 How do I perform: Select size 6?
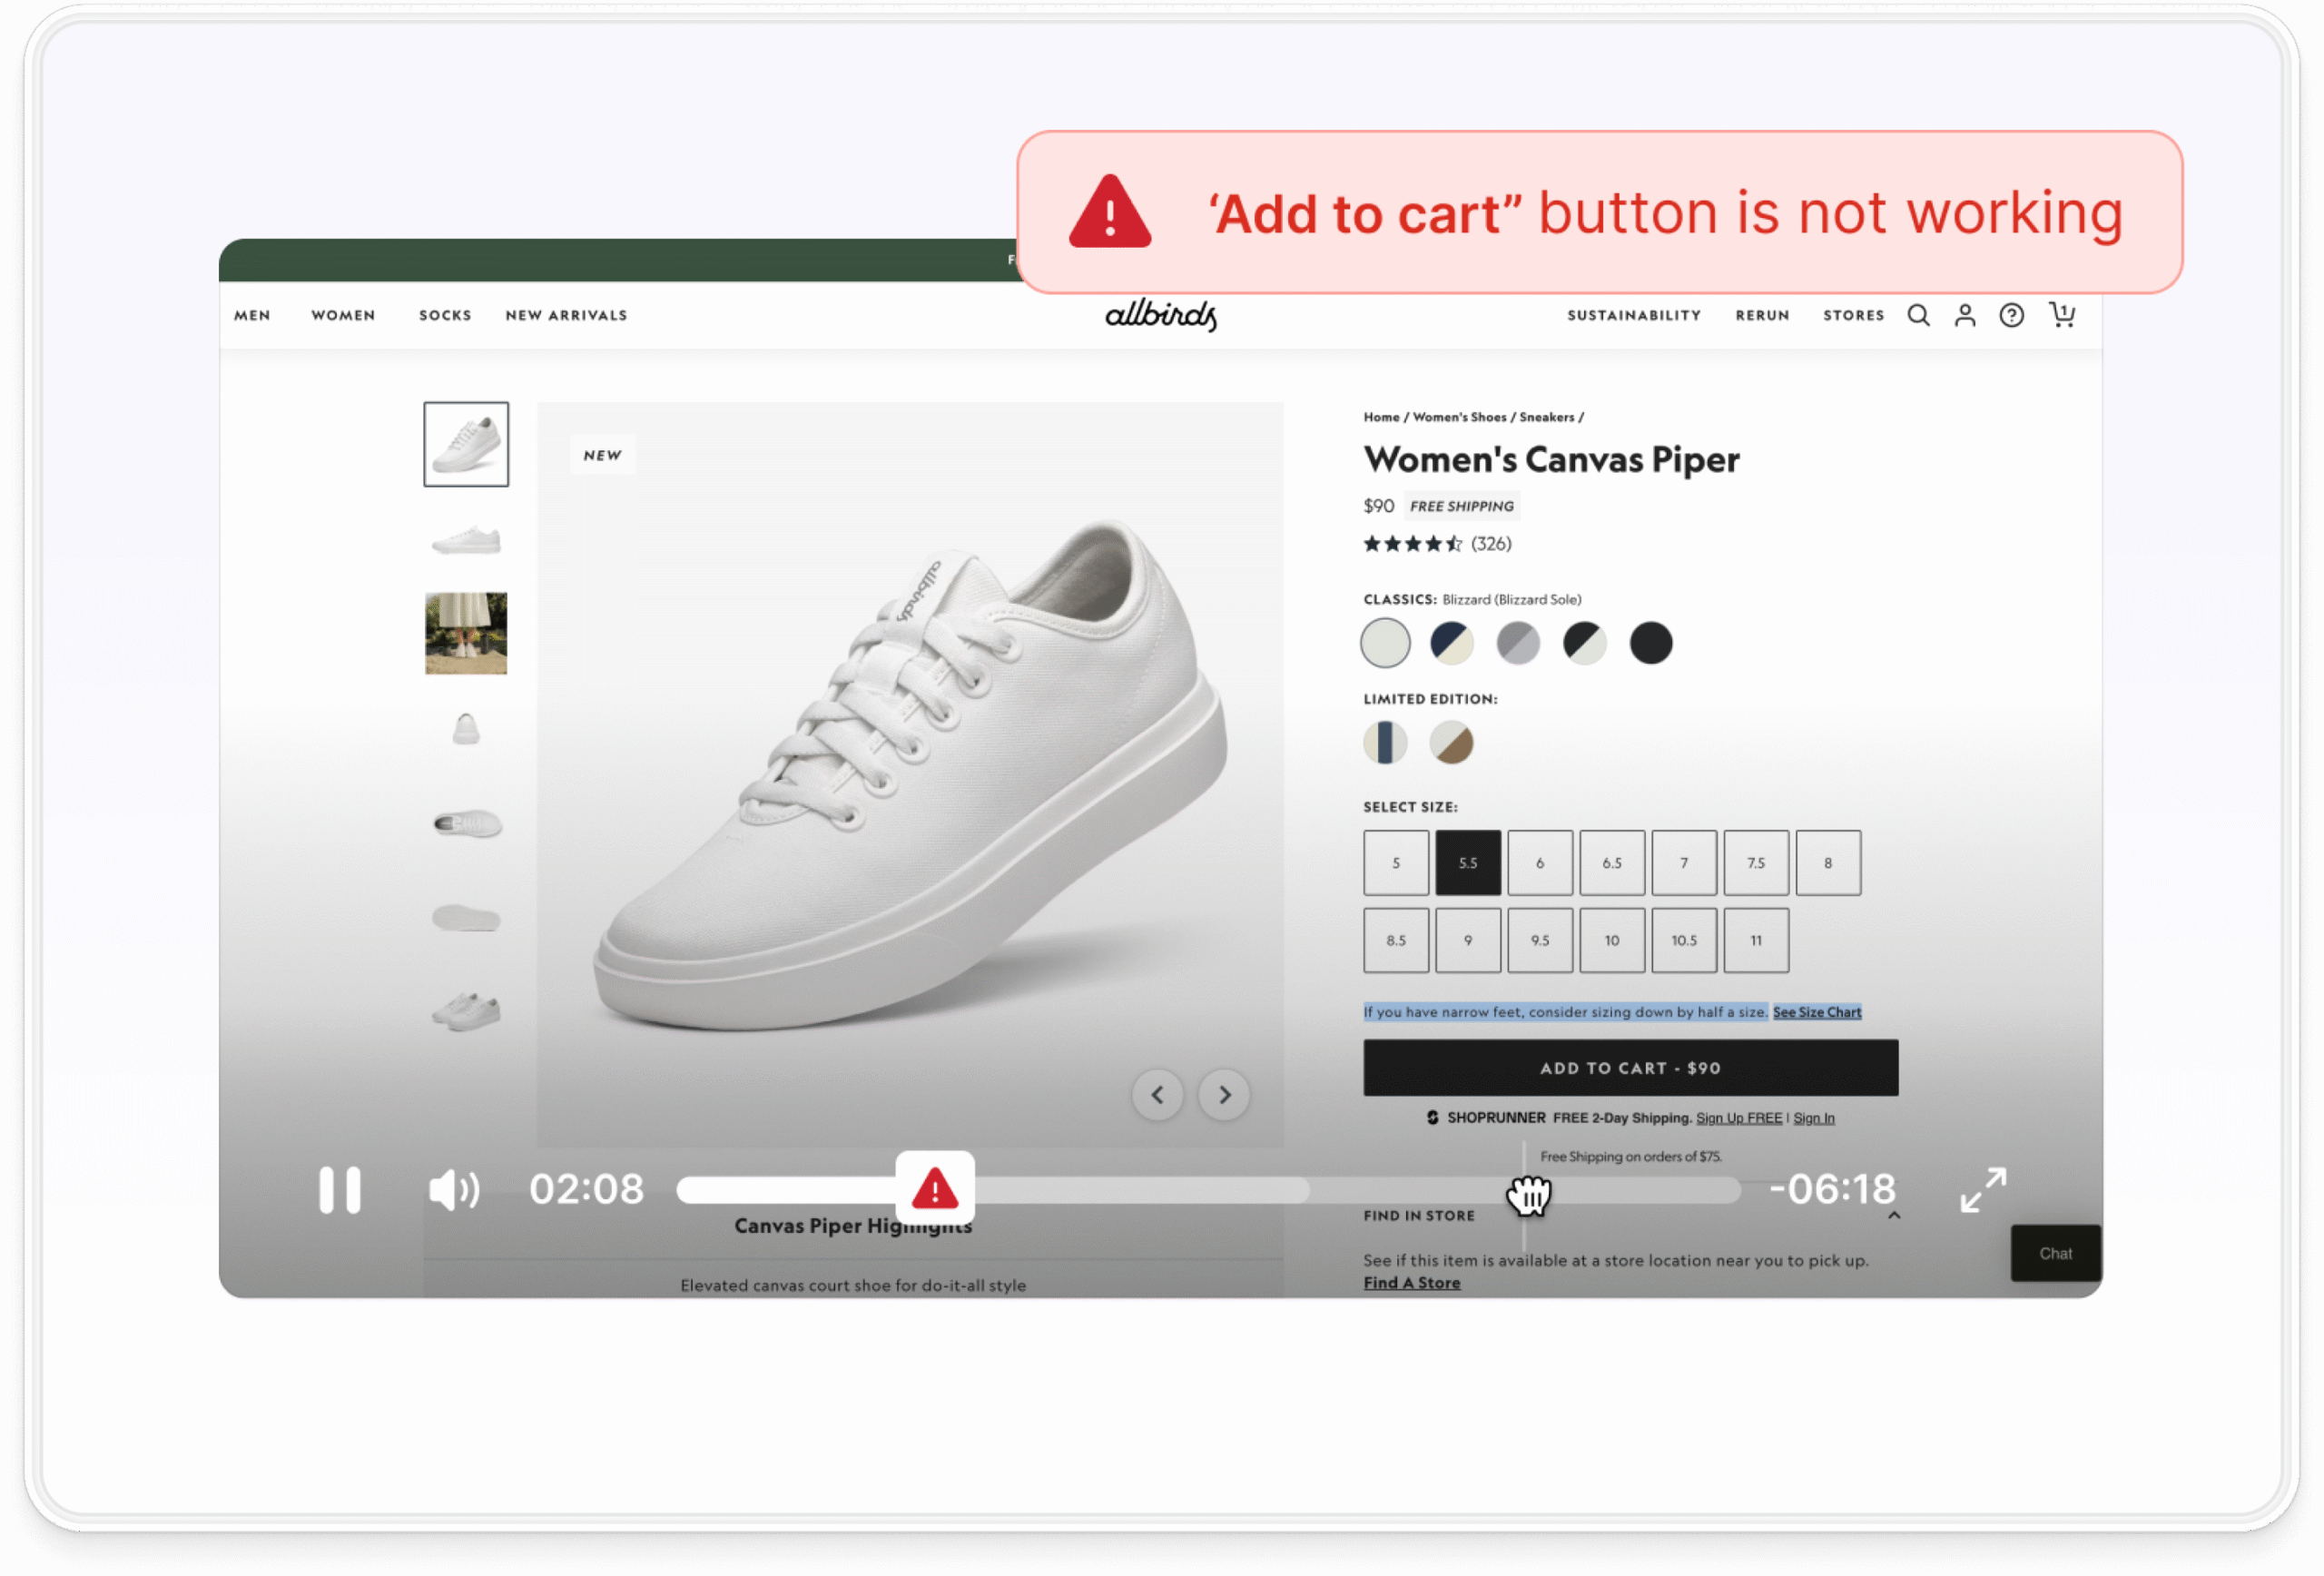click(x=1540, y=863)
